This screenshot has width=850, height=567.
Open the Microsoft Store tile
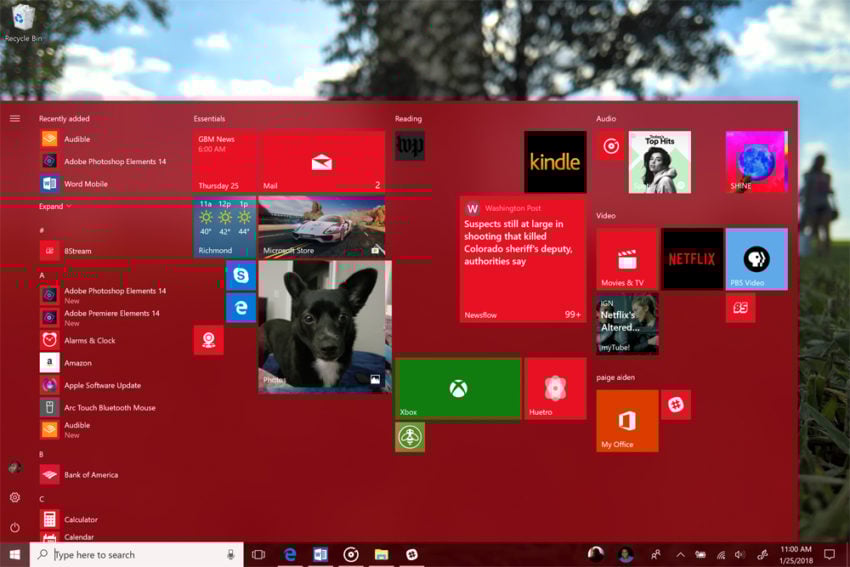[322, 227]
